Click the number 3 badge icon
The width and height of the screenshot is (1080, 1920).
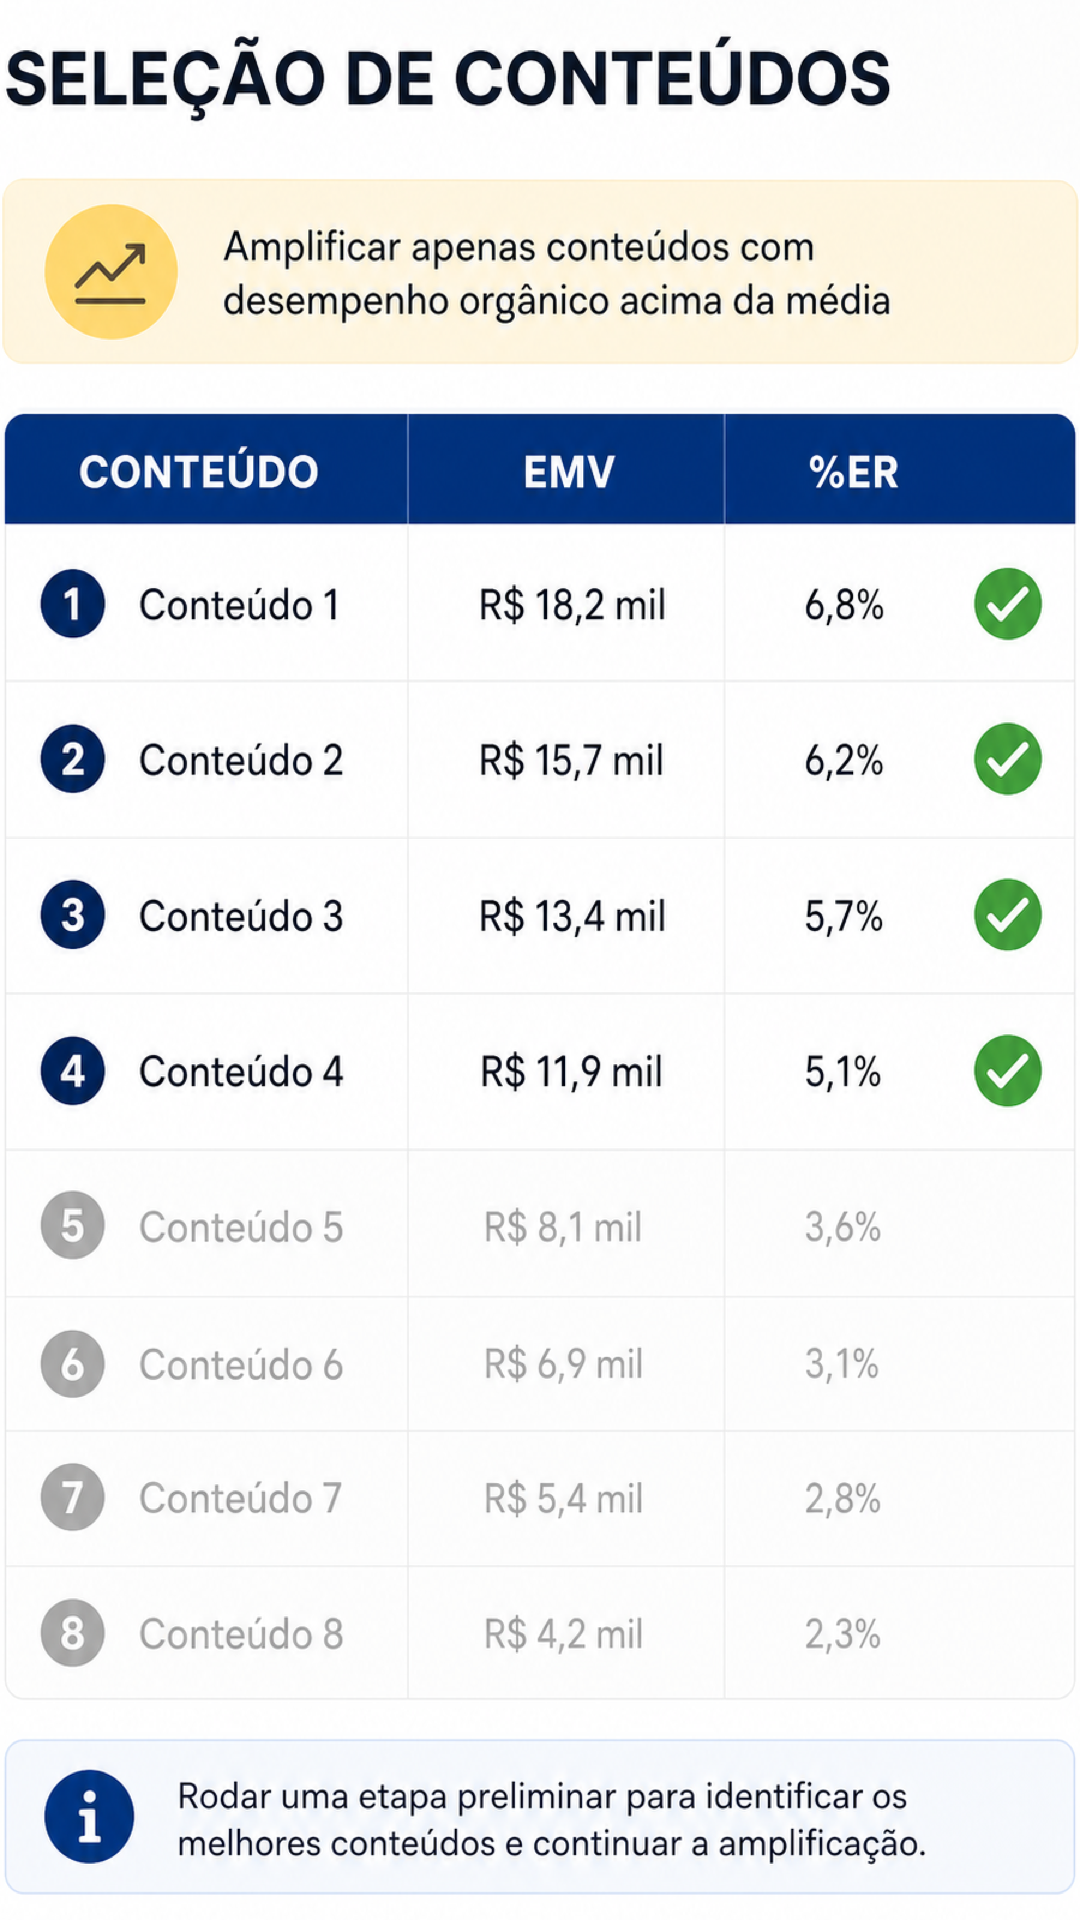click(72, 915)
